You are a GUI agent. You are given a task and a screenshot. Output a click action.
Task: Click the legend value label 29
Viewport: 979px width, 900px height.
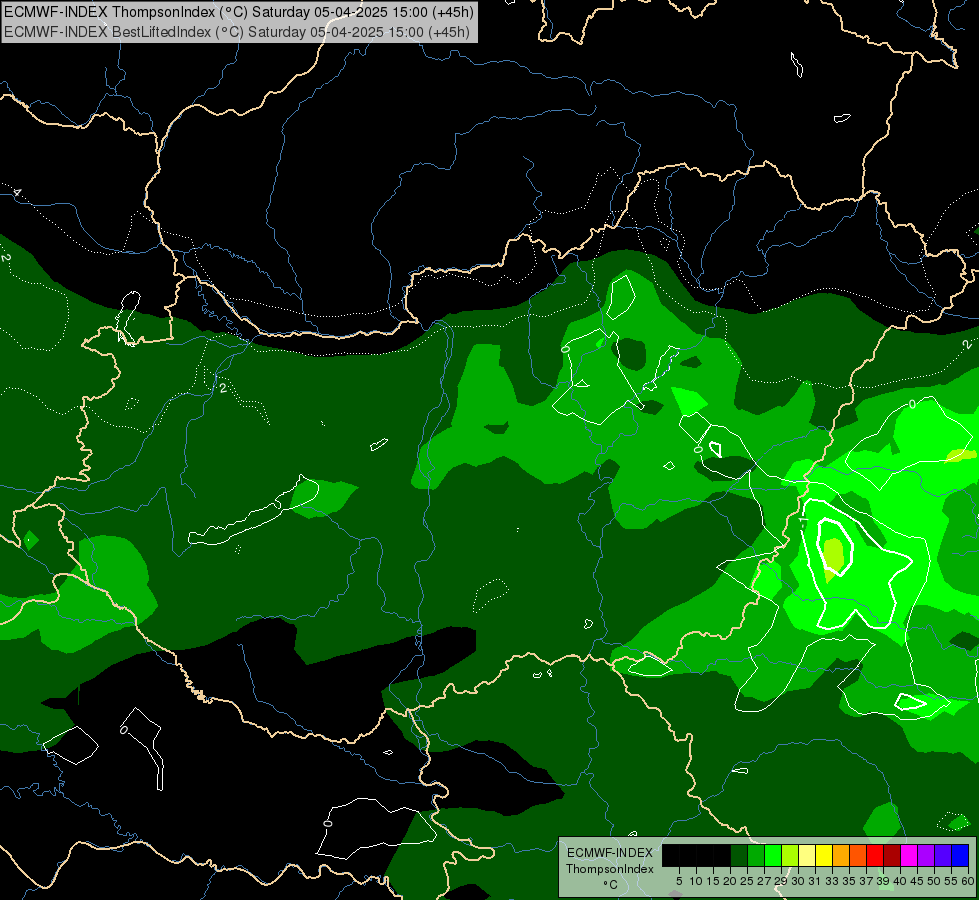coord(781,881)
